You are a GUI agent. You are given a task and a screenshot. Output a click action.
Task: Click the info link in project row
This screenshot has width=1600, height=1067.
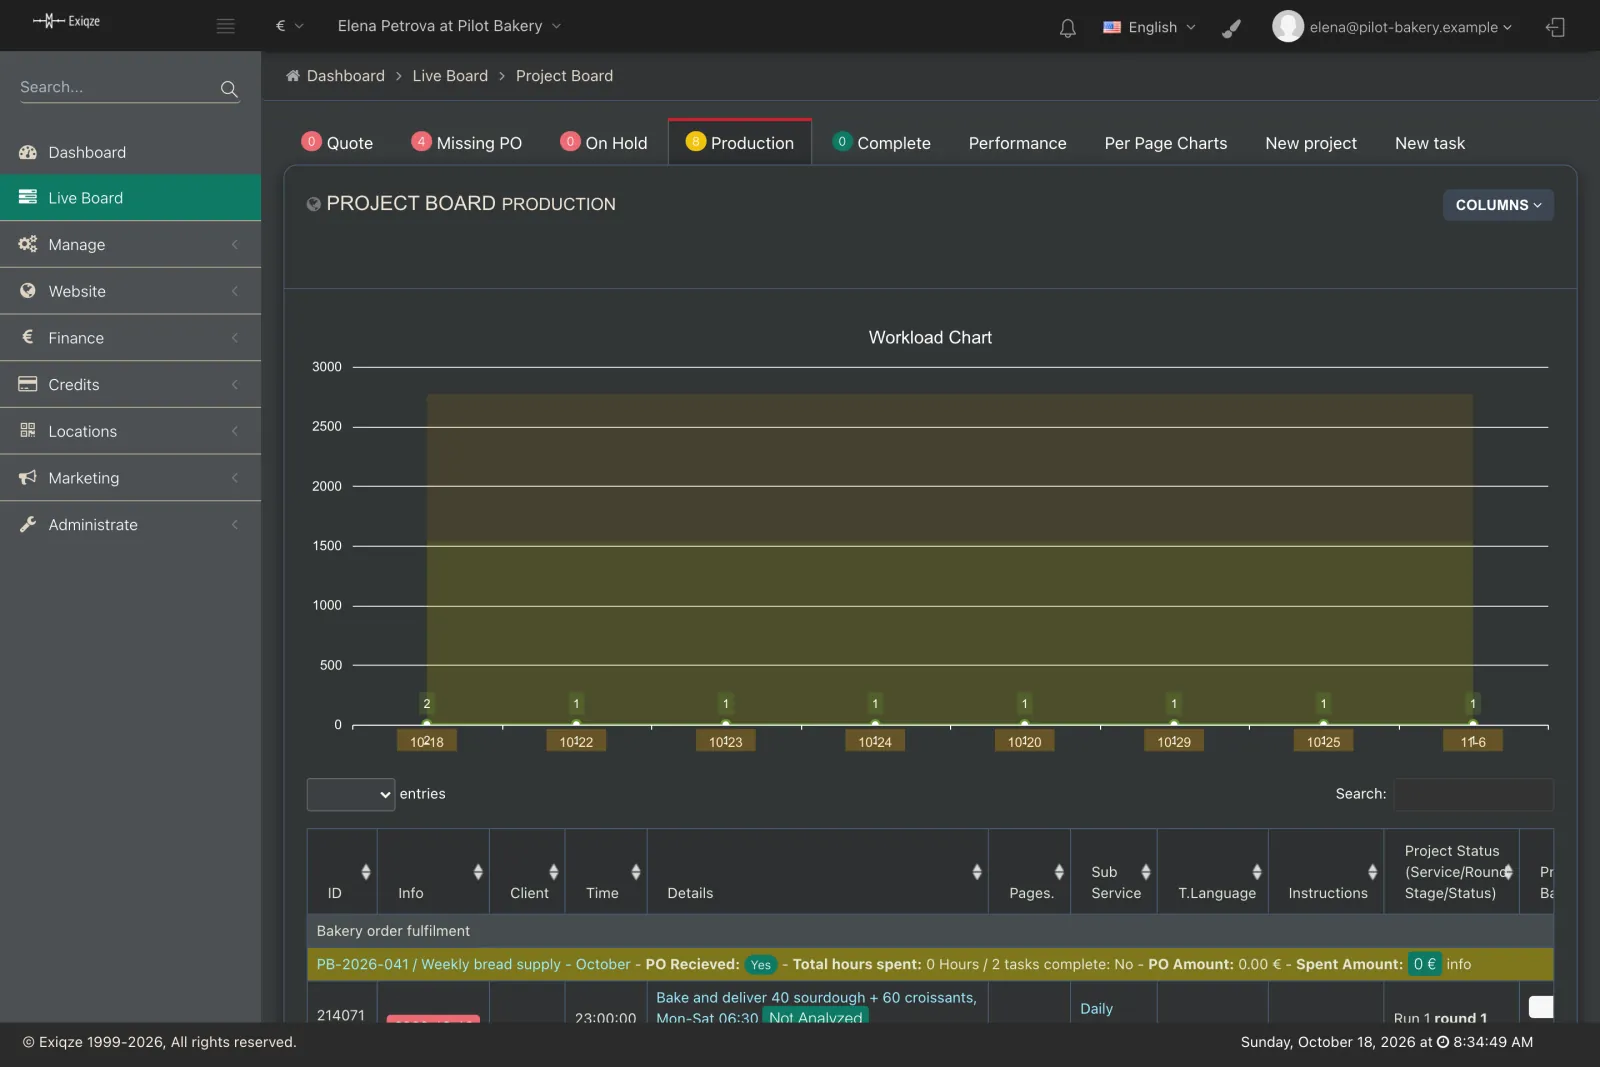pos(1459,964)
